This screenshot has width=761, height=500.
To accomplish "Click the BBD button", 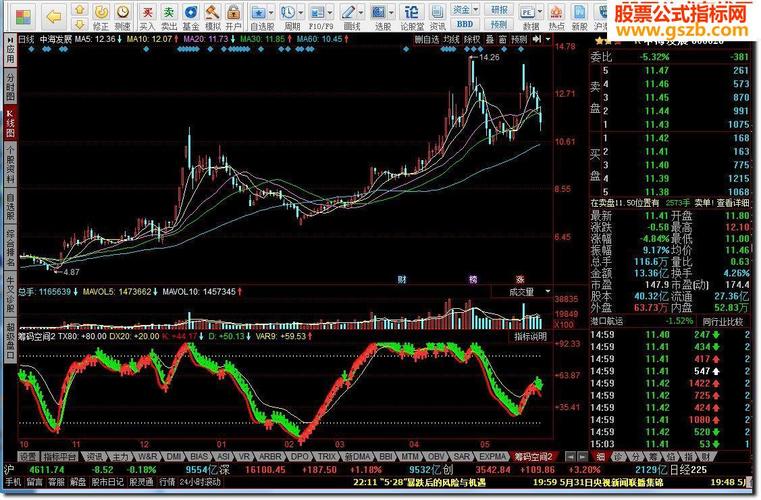I will (465, 24).
